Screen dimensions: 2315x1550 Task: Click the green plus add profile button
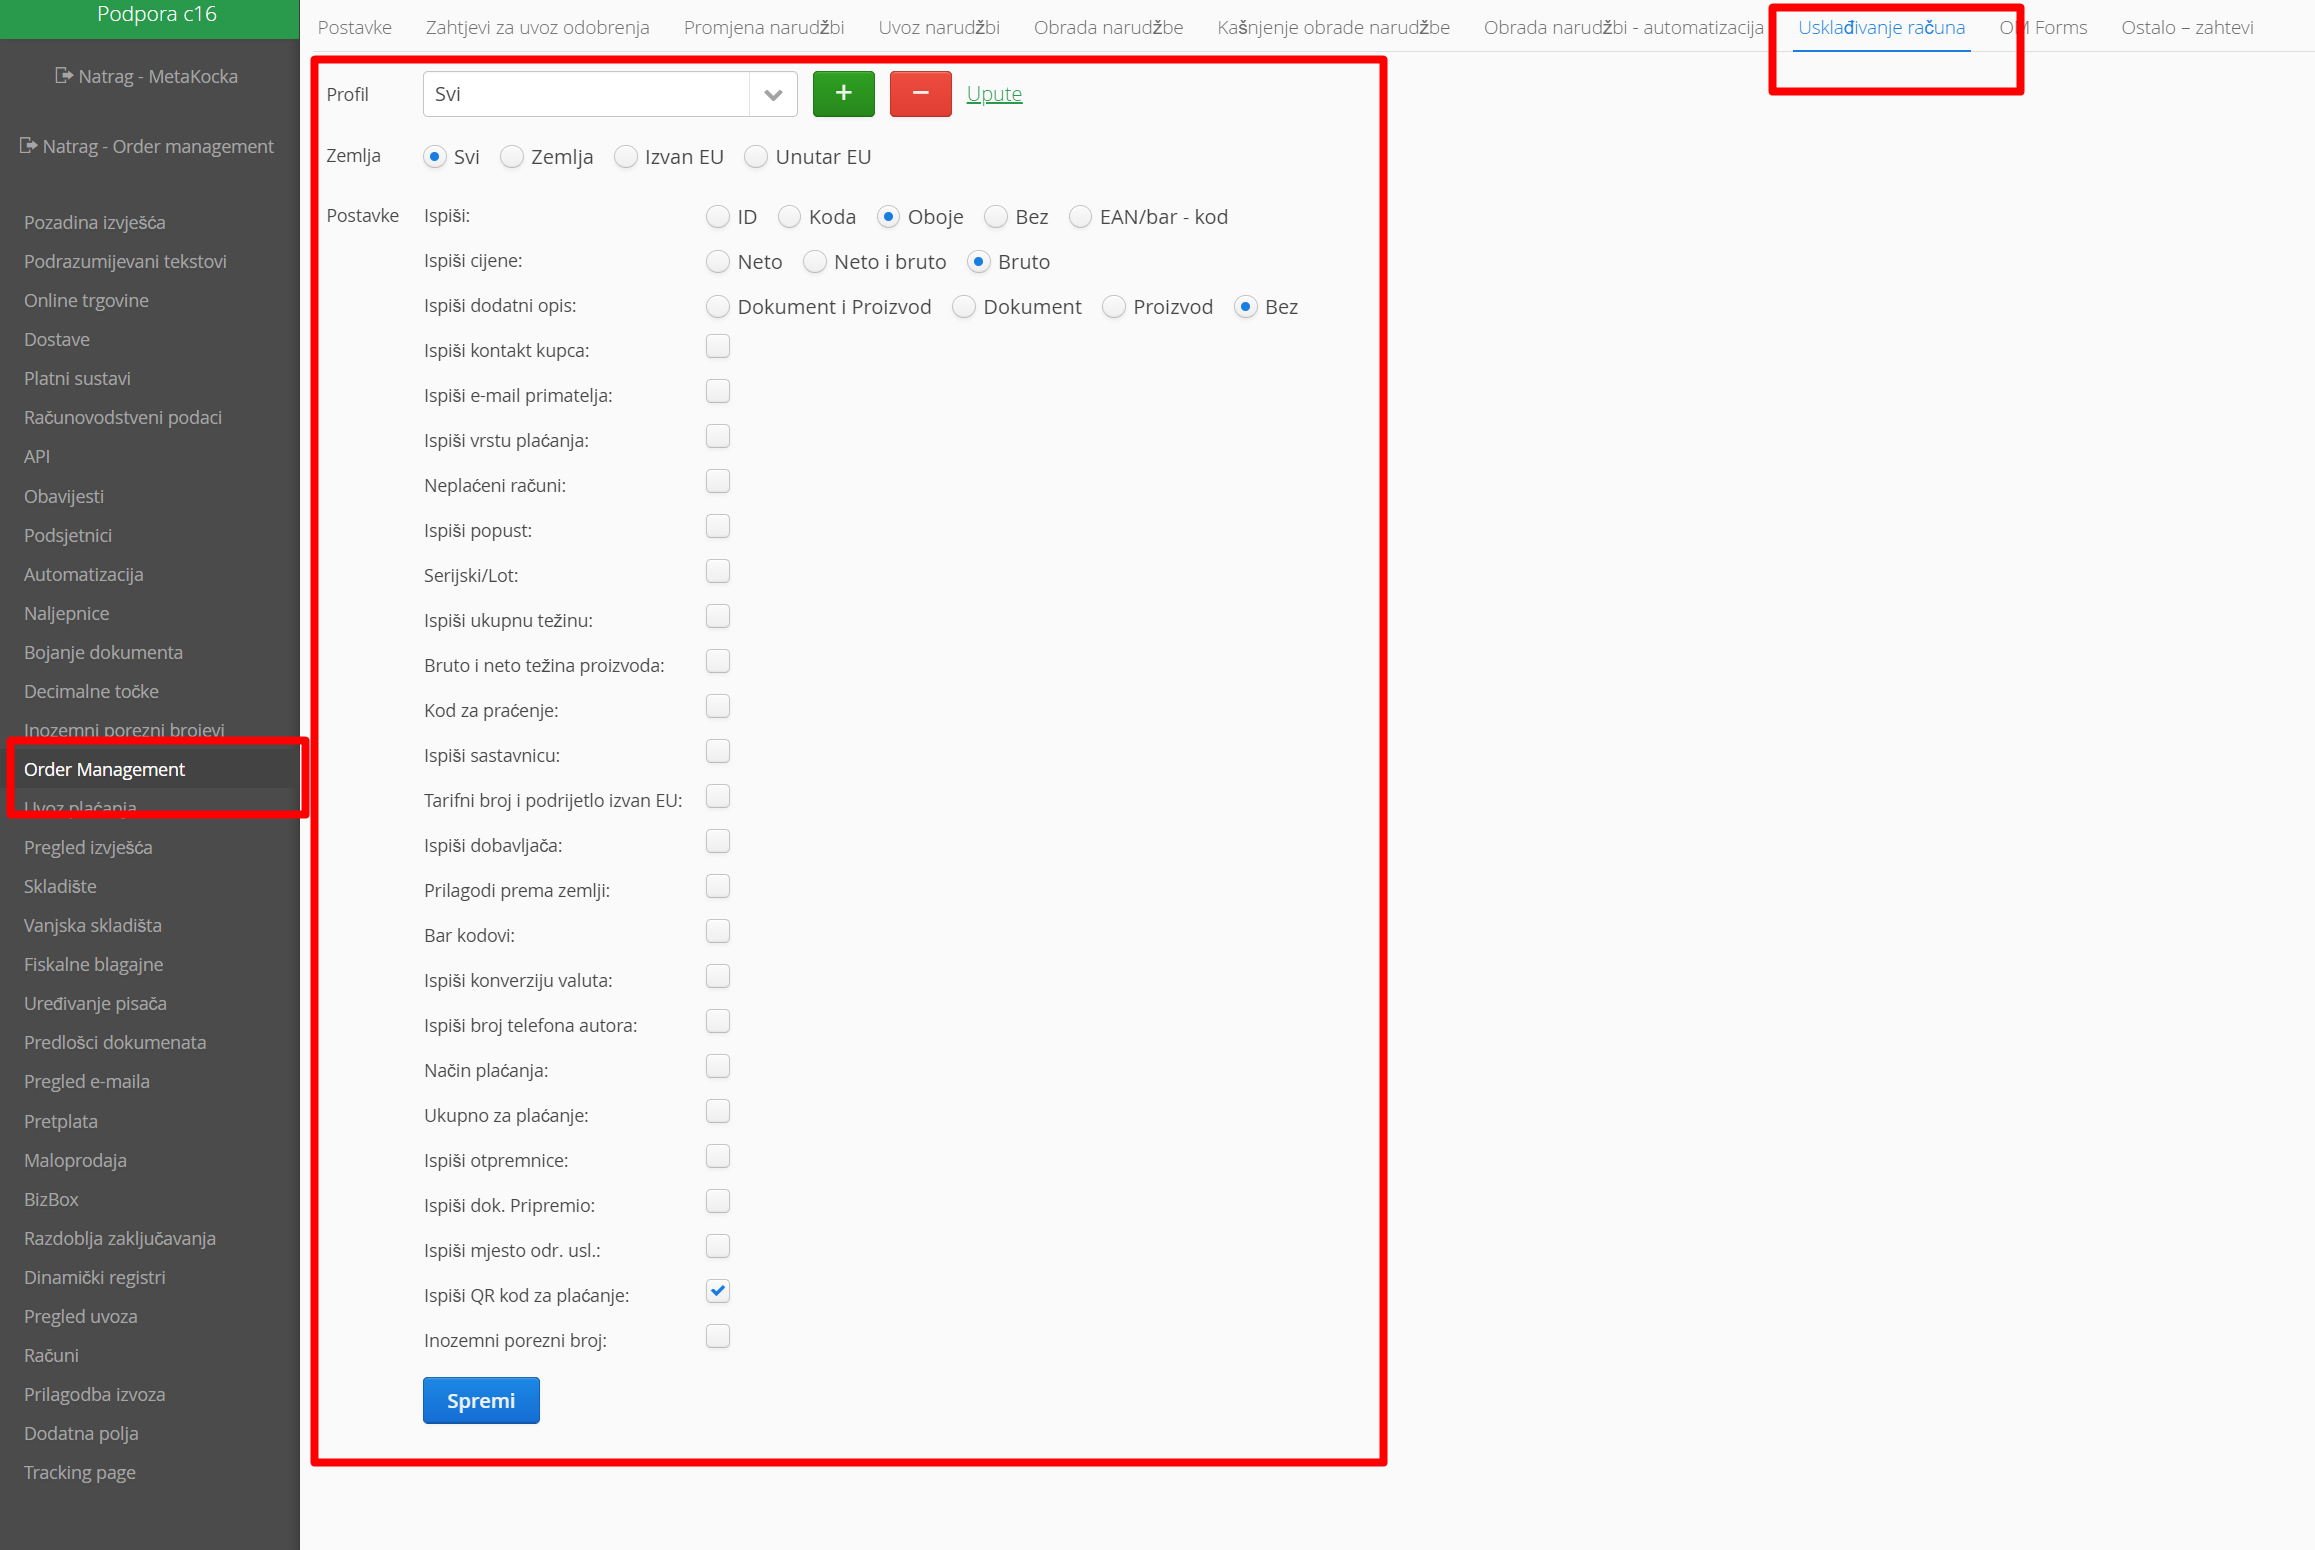tap(843, 94)
